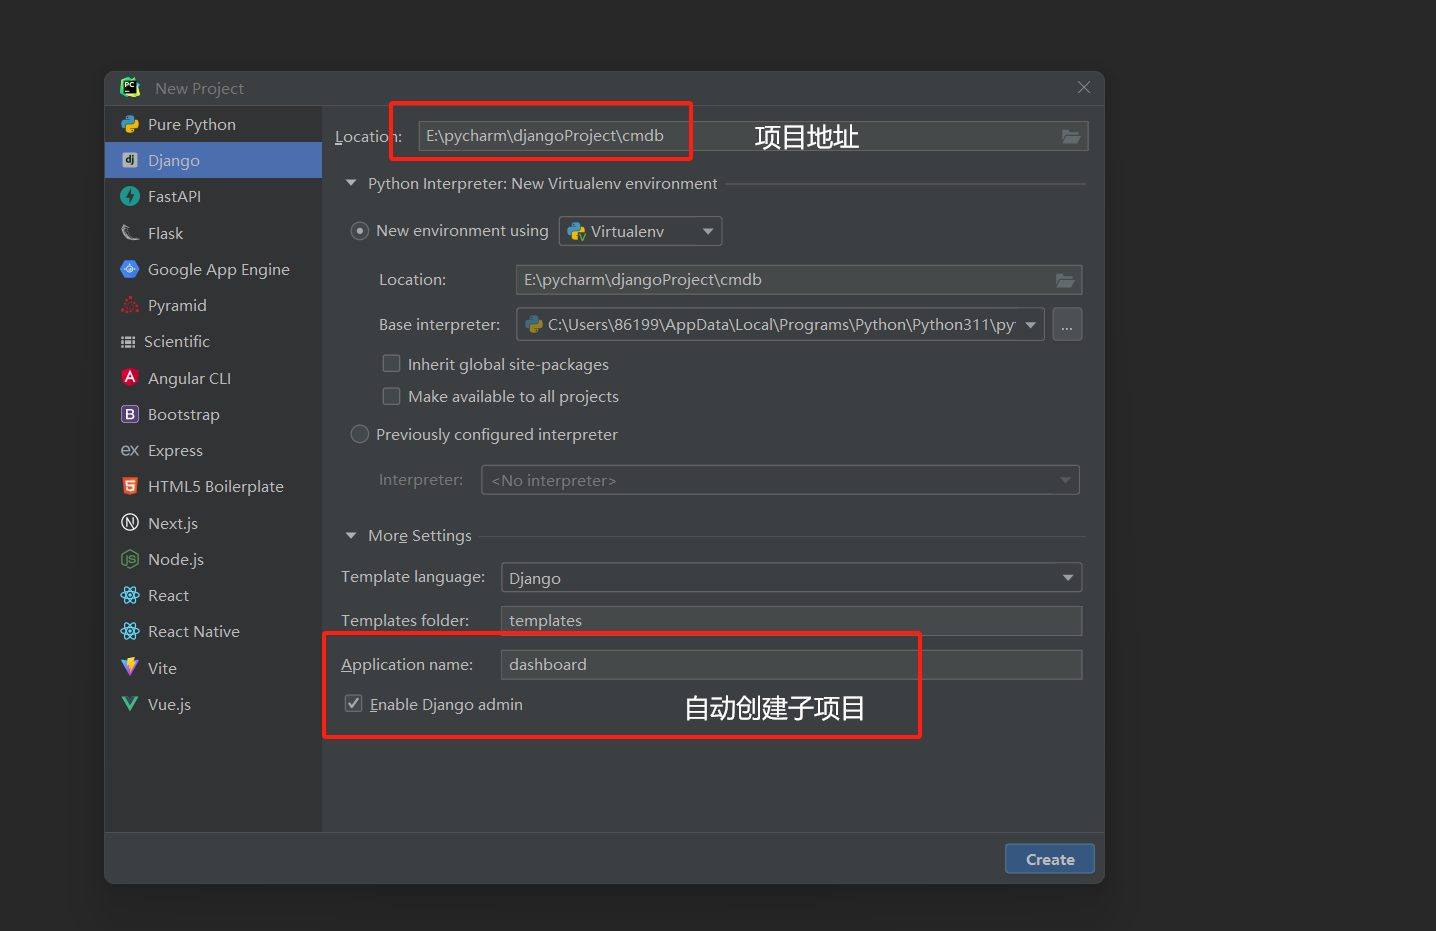Open the No interpreter dropdown
Screen dimensions: 1436x931
point(780,480)
